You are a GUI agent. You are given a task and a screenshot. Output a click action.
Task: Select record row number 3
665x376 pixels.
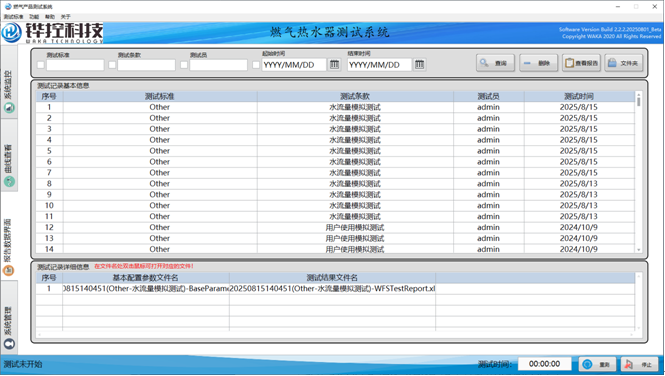click(x=335, y=129)
